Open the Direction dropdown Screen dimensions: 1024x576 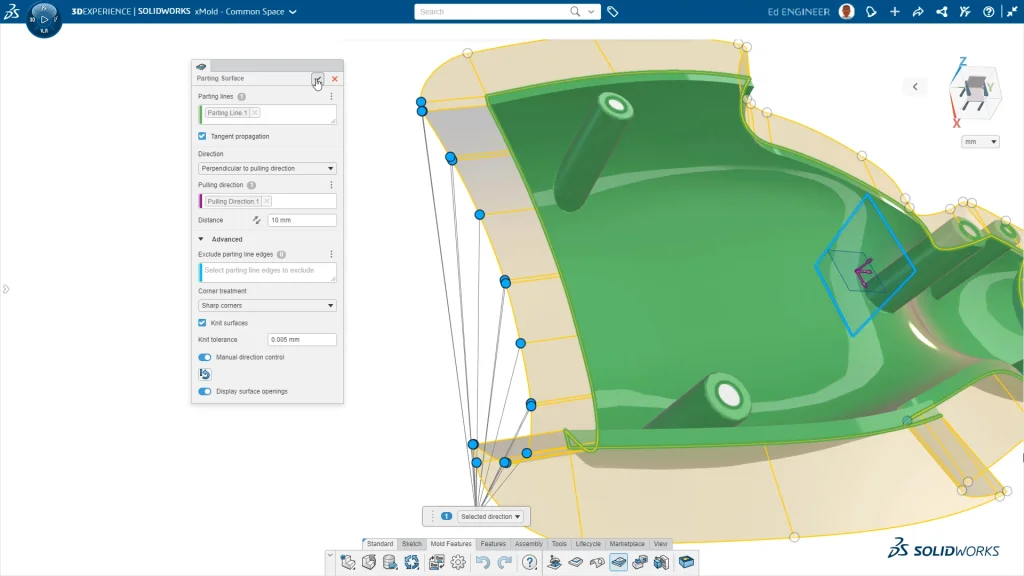[267, 169]
